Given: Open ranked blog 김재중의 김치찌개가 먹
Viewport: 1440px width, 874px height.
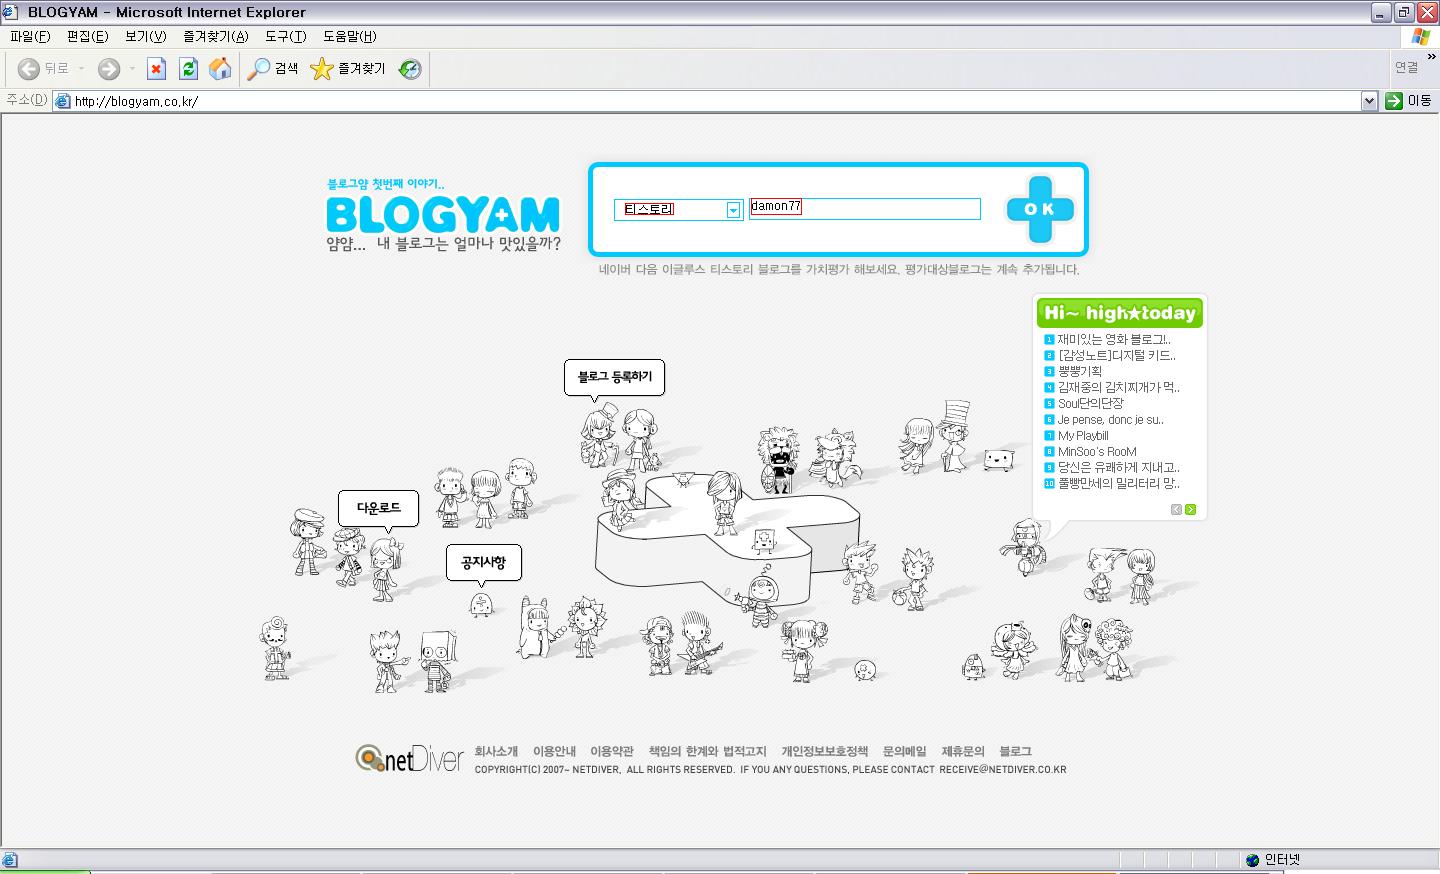Looking at the screenshot, I should (x=1118, y=388).
